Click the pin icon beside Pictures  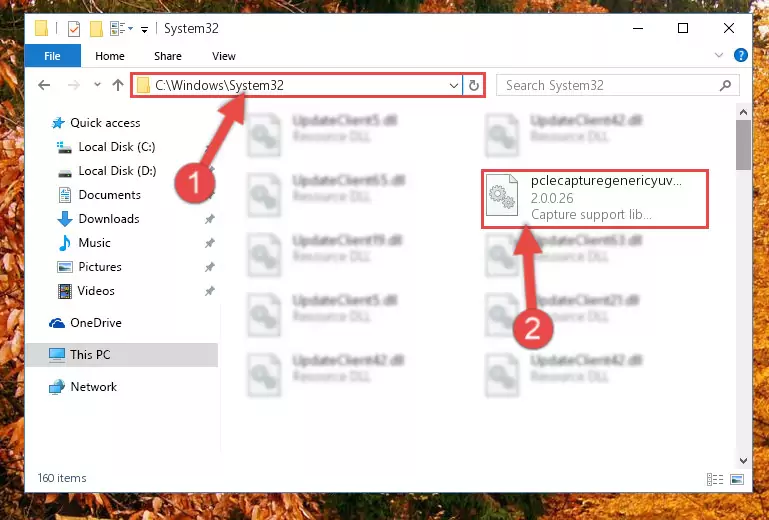209,267
